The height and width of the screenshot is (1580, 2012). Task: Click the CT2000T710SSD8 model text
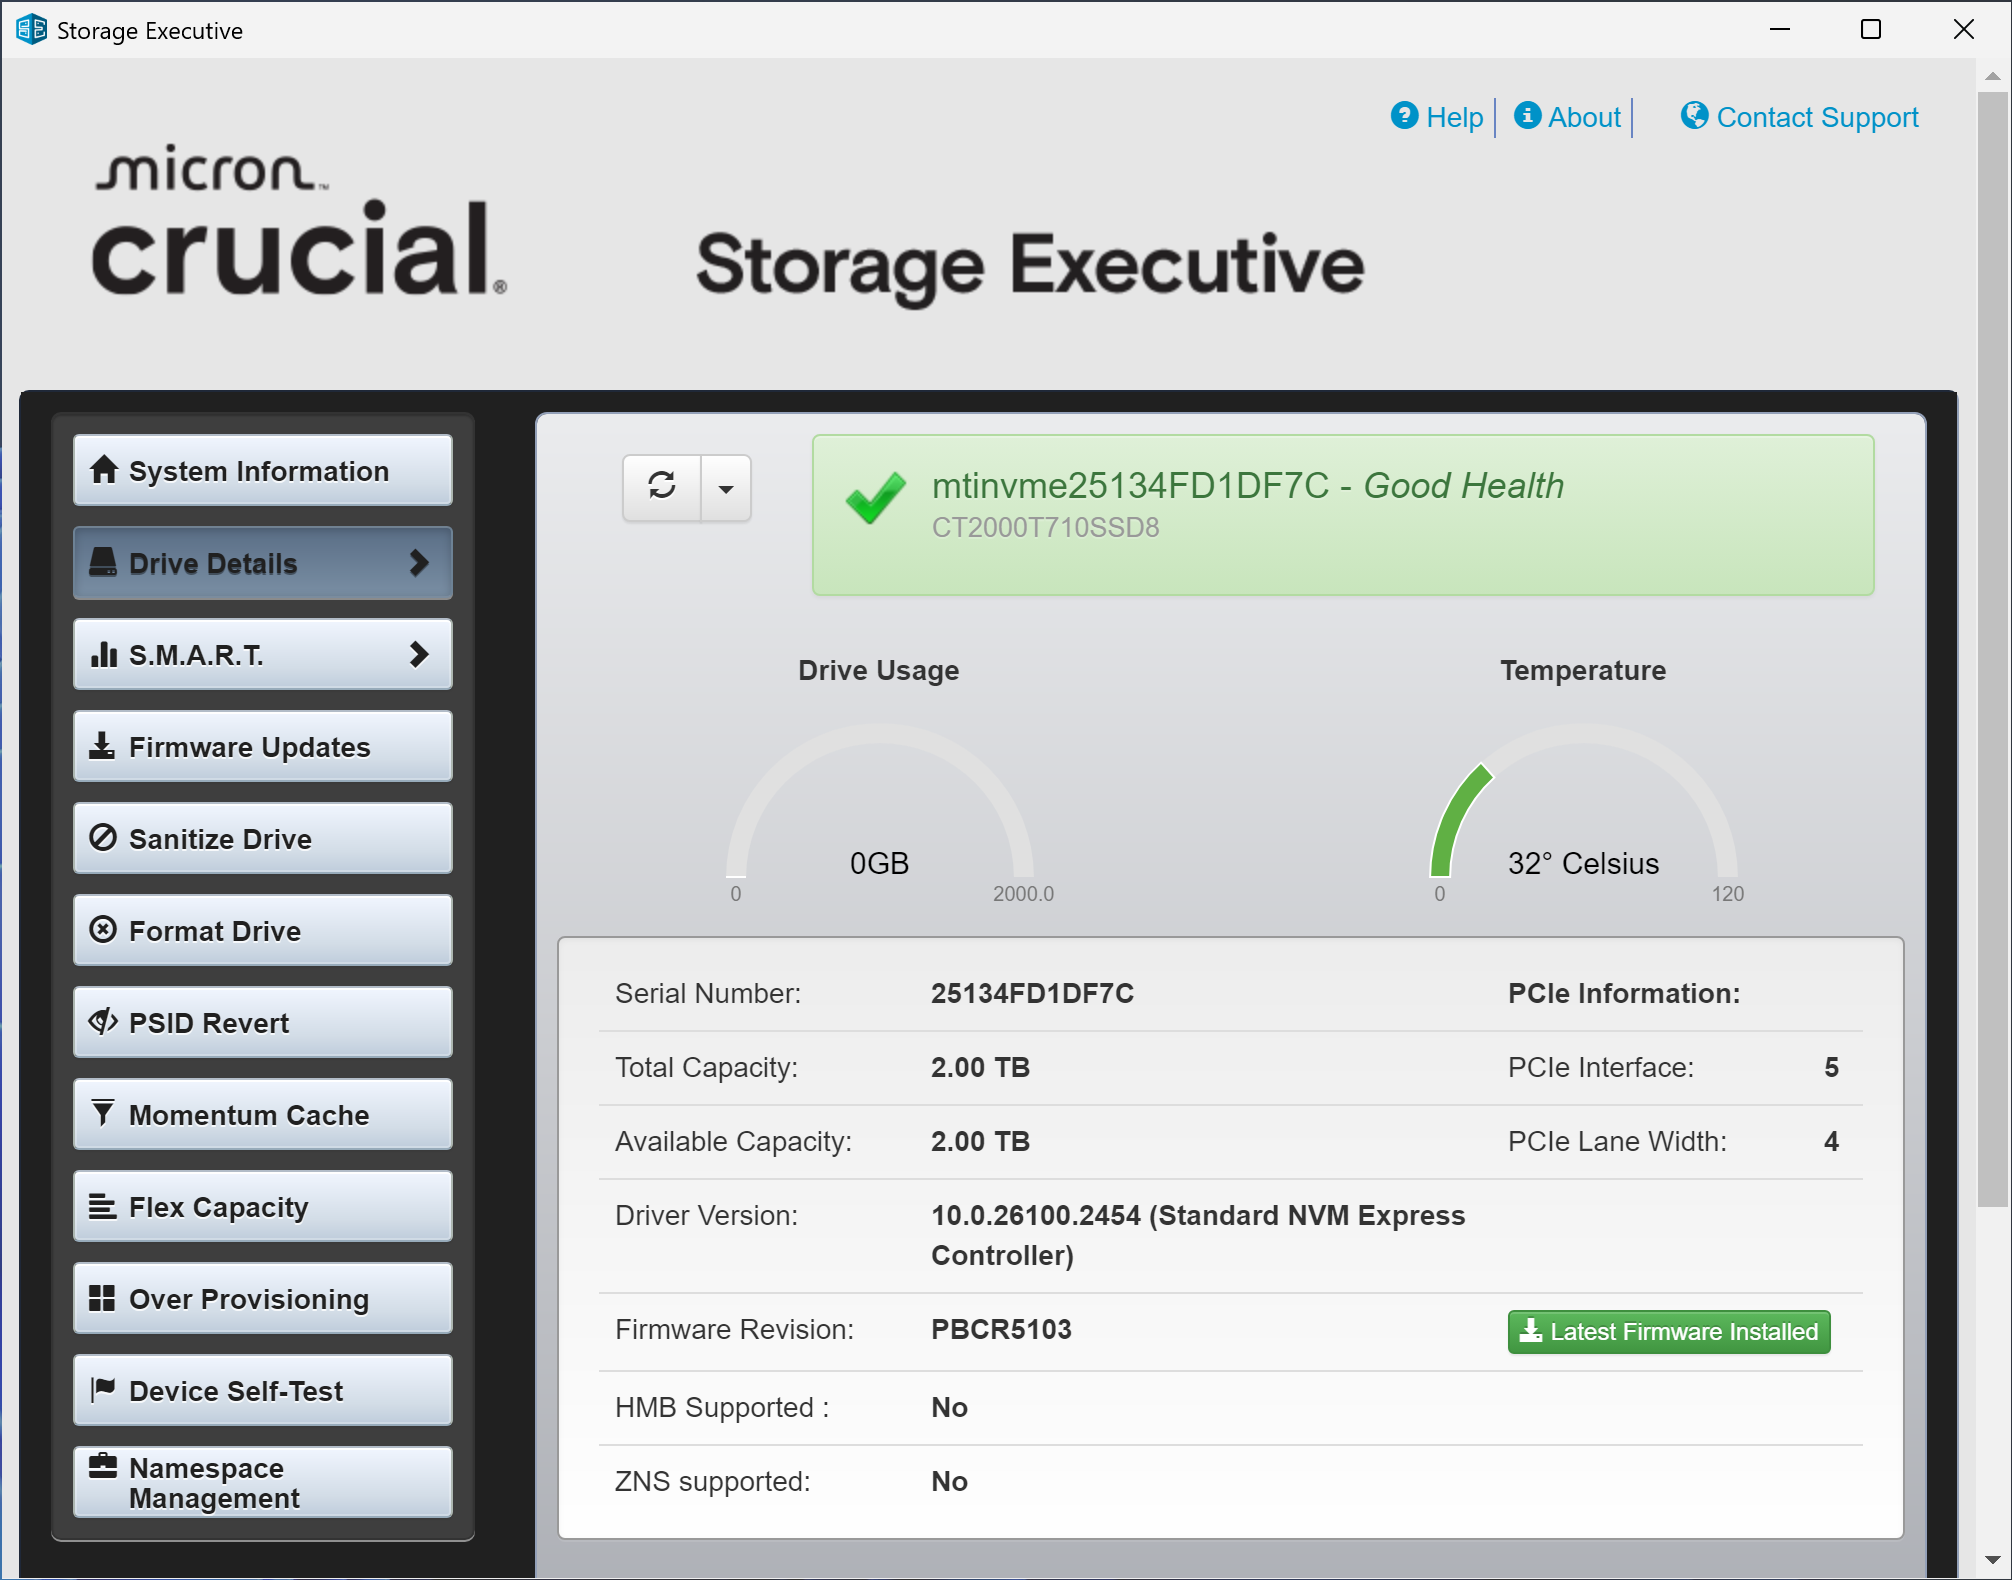click(x=1045, y=527)
